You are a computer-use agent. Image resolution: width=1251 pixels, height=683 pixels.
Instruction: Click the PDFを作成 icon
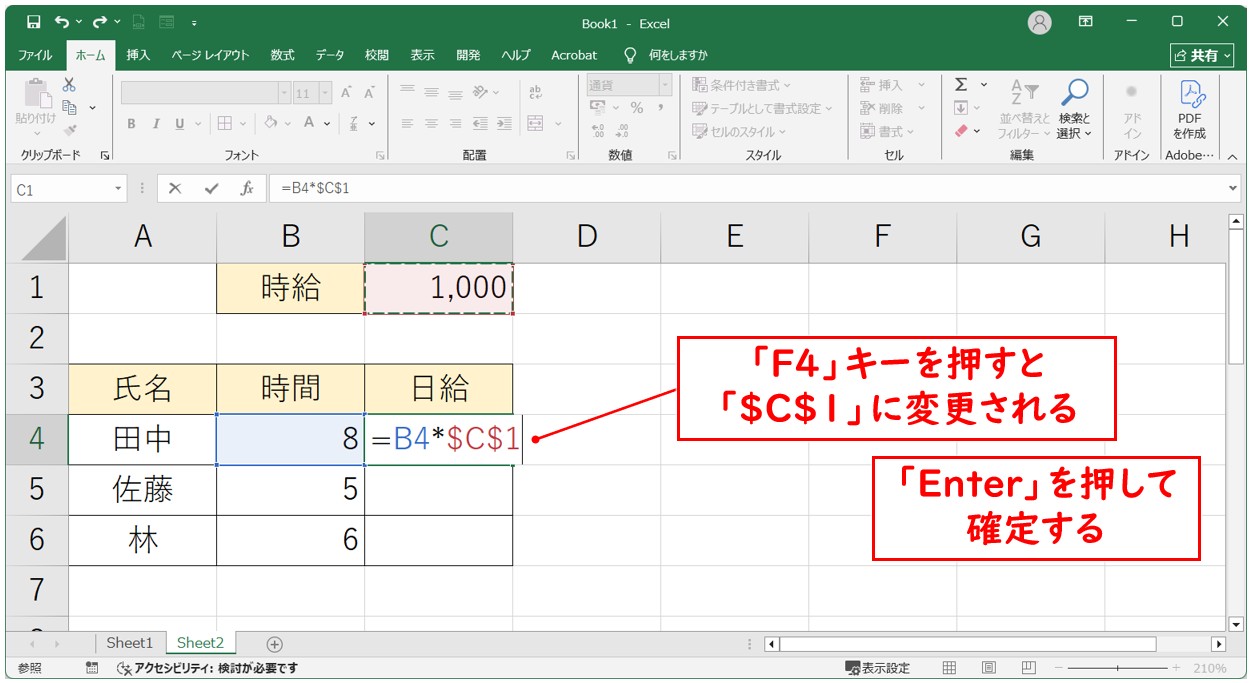pos(1190,109)
